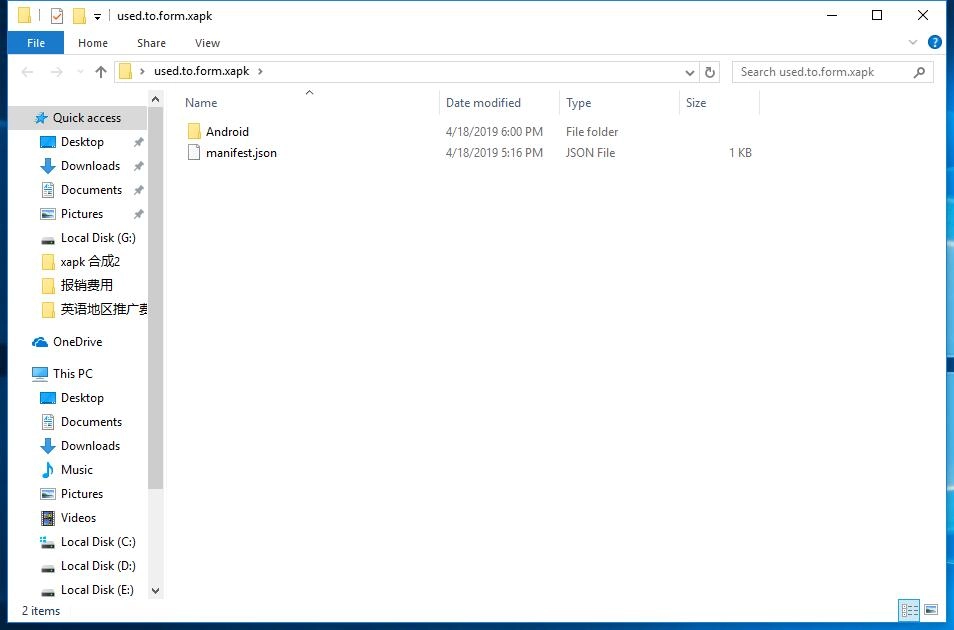Open the address bar history dropdown
The height and width of the screenshot is (630, 954).
tap(690, 72)
